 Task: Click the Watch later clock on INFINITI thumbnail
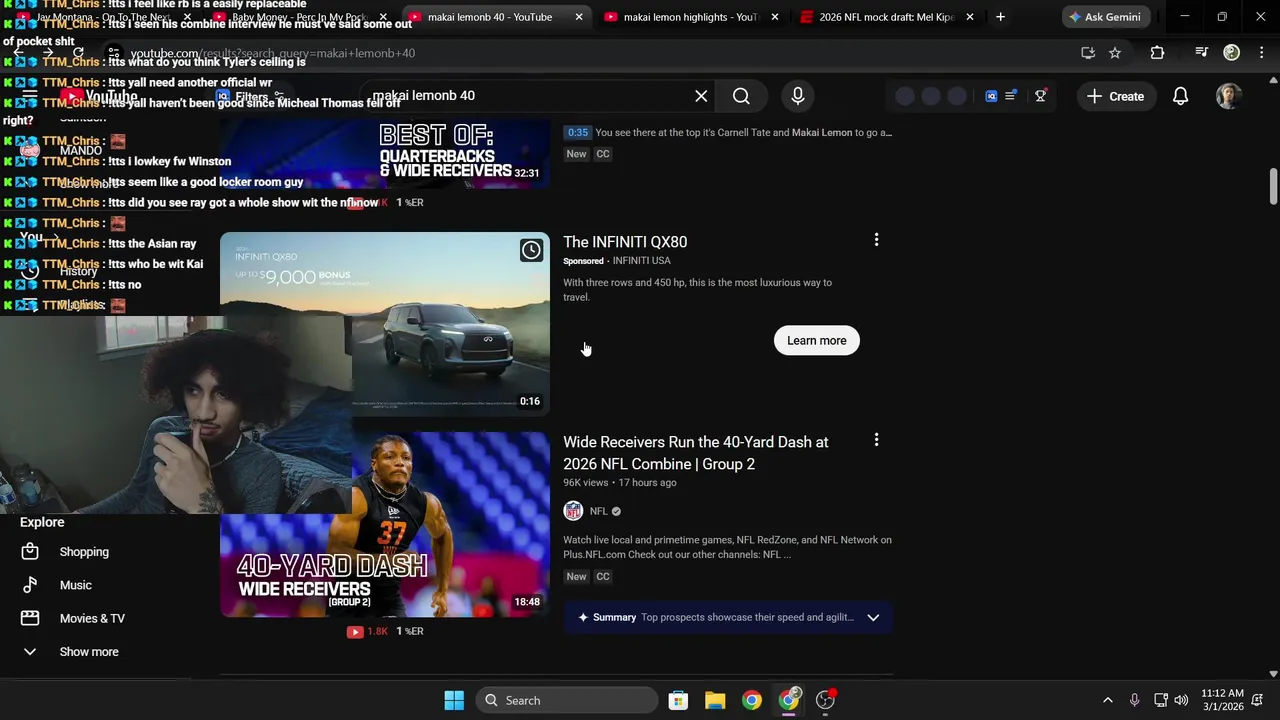(x=531, y=250)
